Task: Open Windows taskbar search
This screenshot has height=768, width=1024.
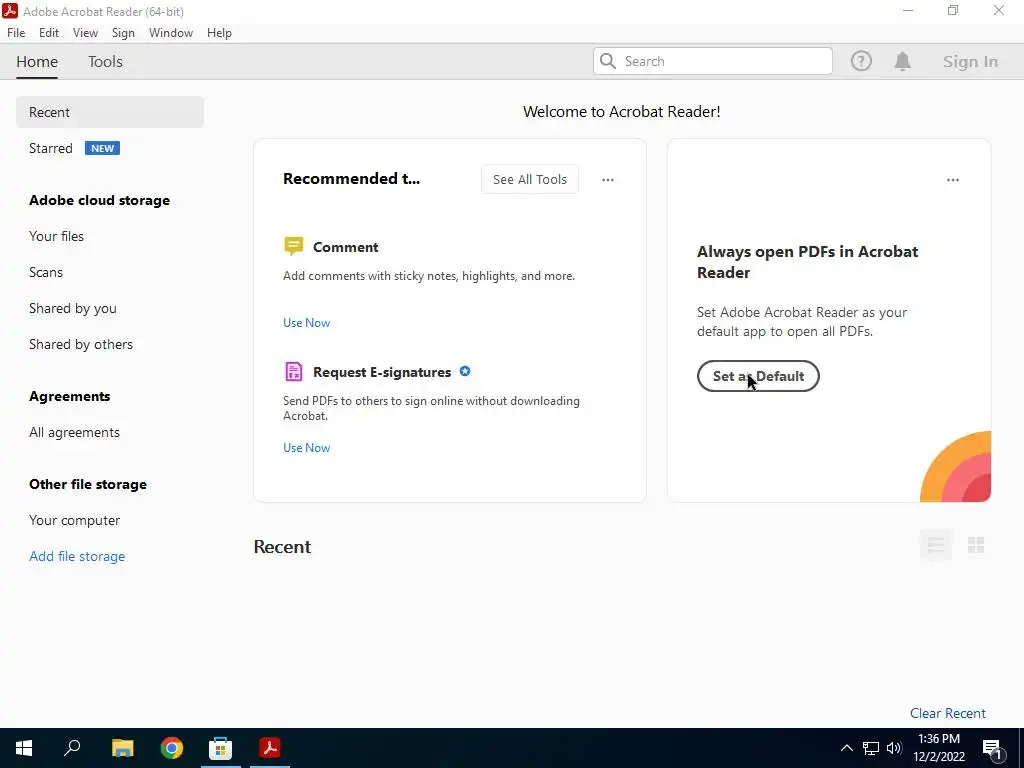Action: coord(72,748)
